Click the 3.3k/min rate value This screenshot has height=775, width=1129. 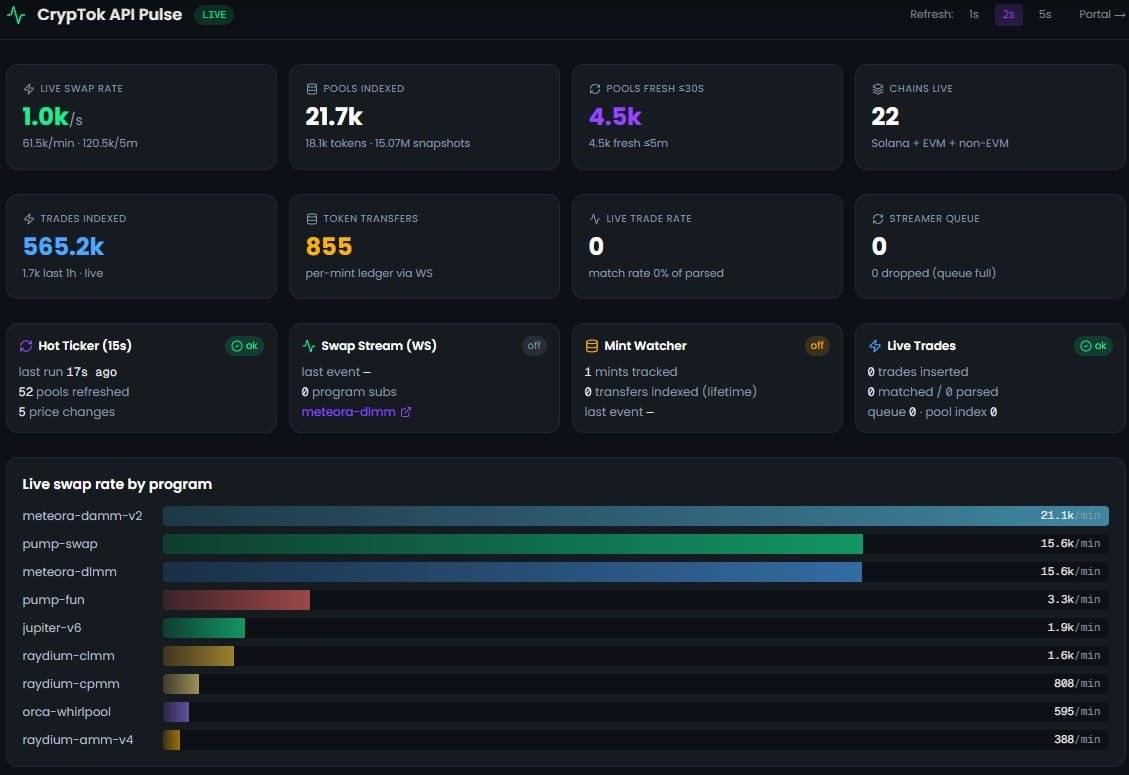coord(1074,600)
